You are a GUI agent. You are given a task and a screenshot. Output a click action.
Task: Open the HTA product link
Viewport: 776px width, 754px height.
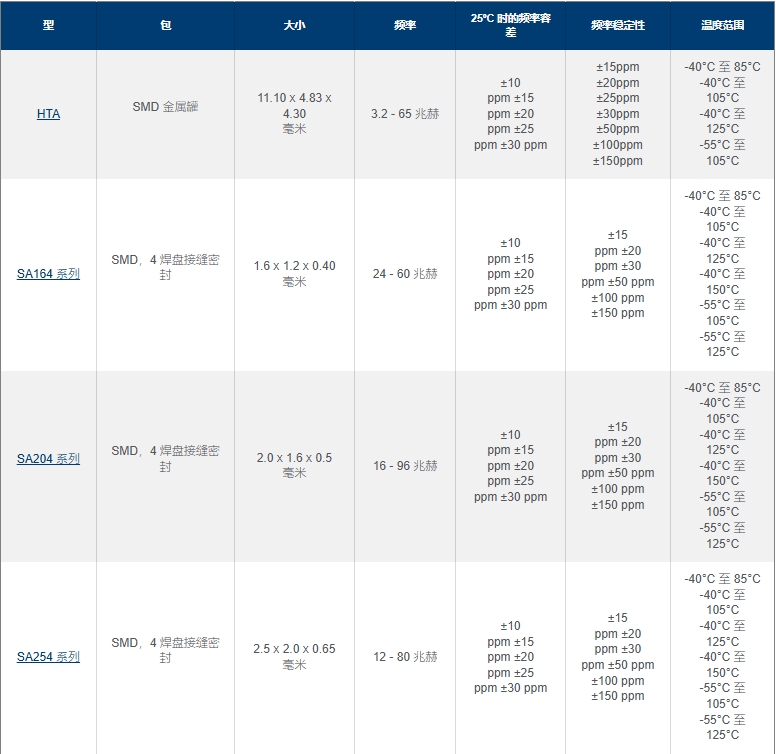pyautogui.click(x=48, y=114)
